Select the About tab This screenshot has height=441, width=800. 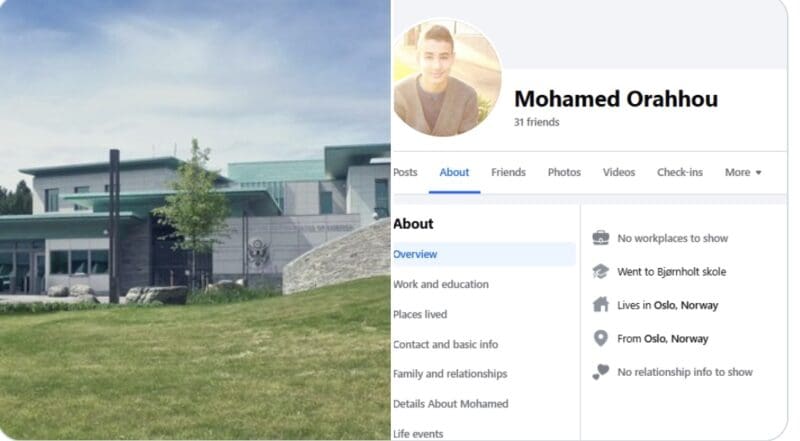coord(454,173)
